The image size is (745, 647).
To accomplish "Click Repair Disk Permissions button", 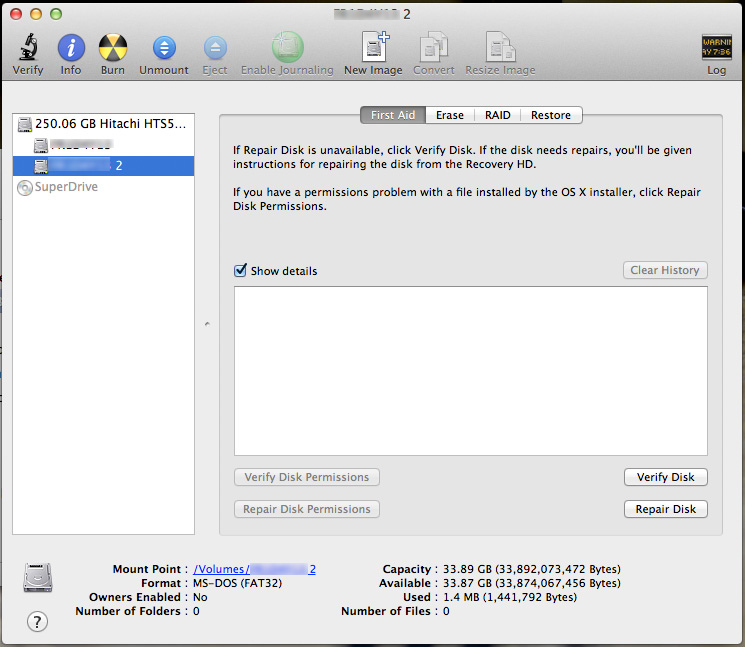I will click(306, 509).
